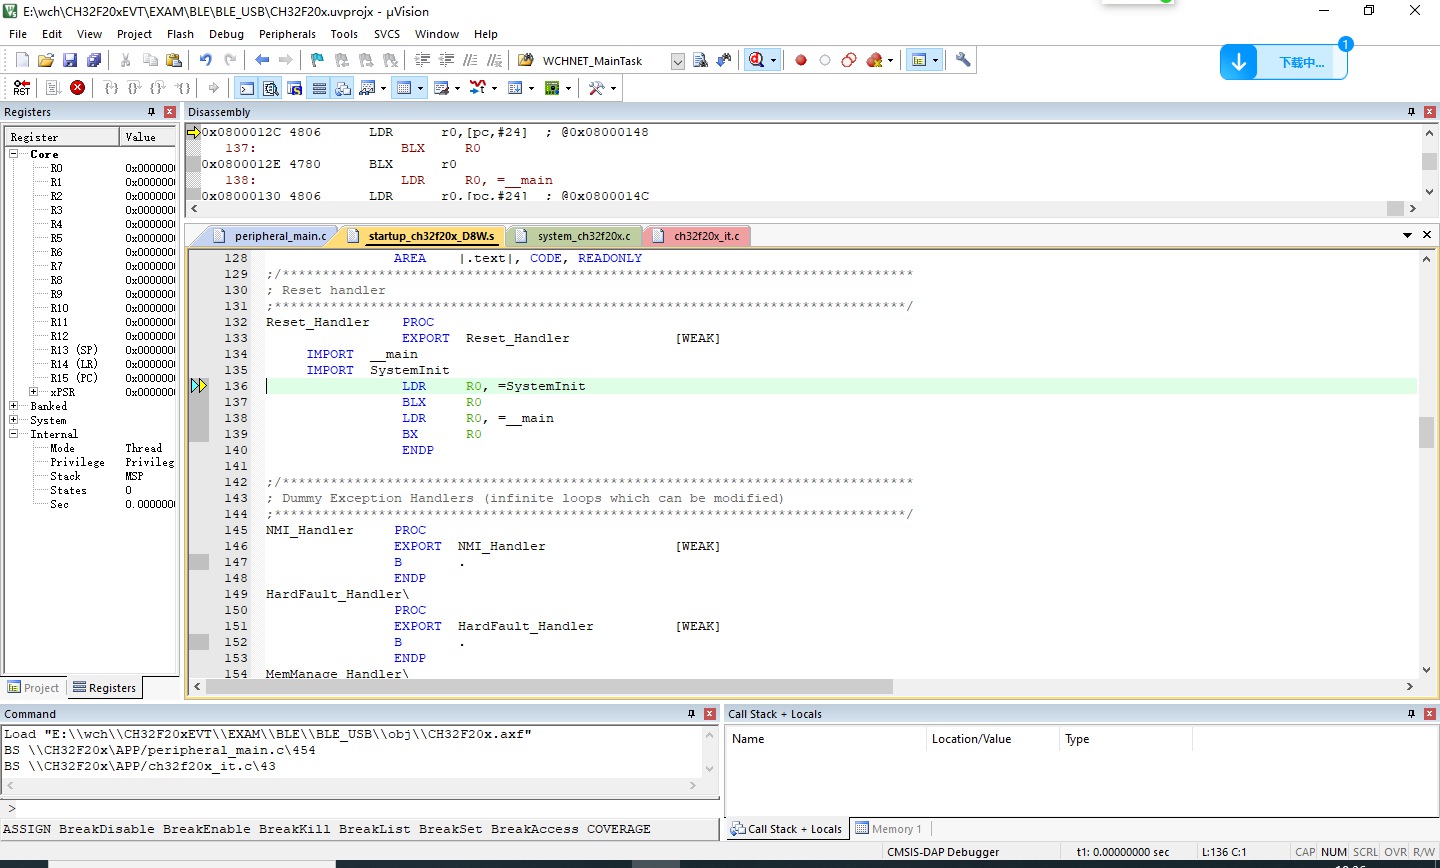1440x868 pixels.
Task: Click the blue download-in-progress button
Action: coord(1284,62)
